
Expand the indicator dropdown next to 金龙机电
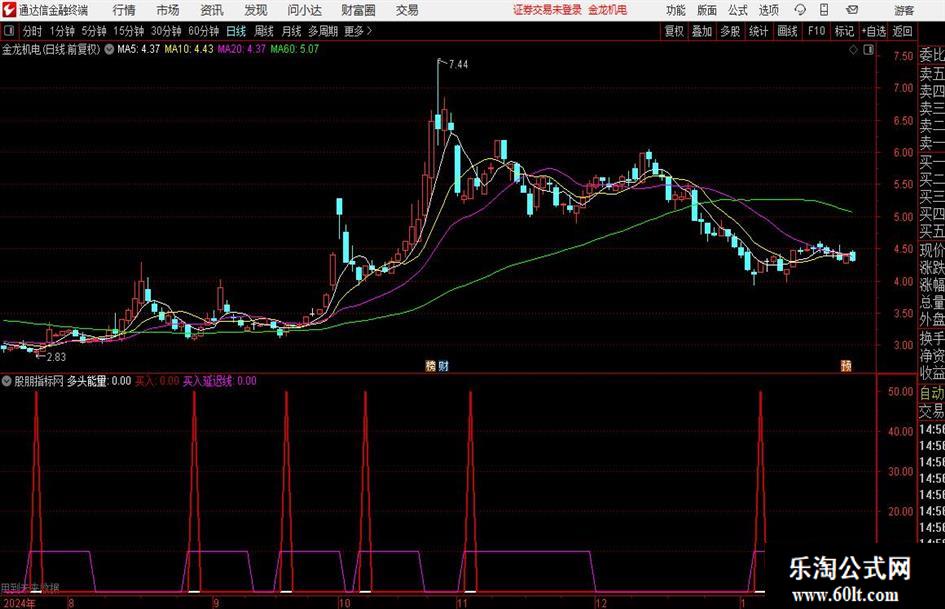109,49
